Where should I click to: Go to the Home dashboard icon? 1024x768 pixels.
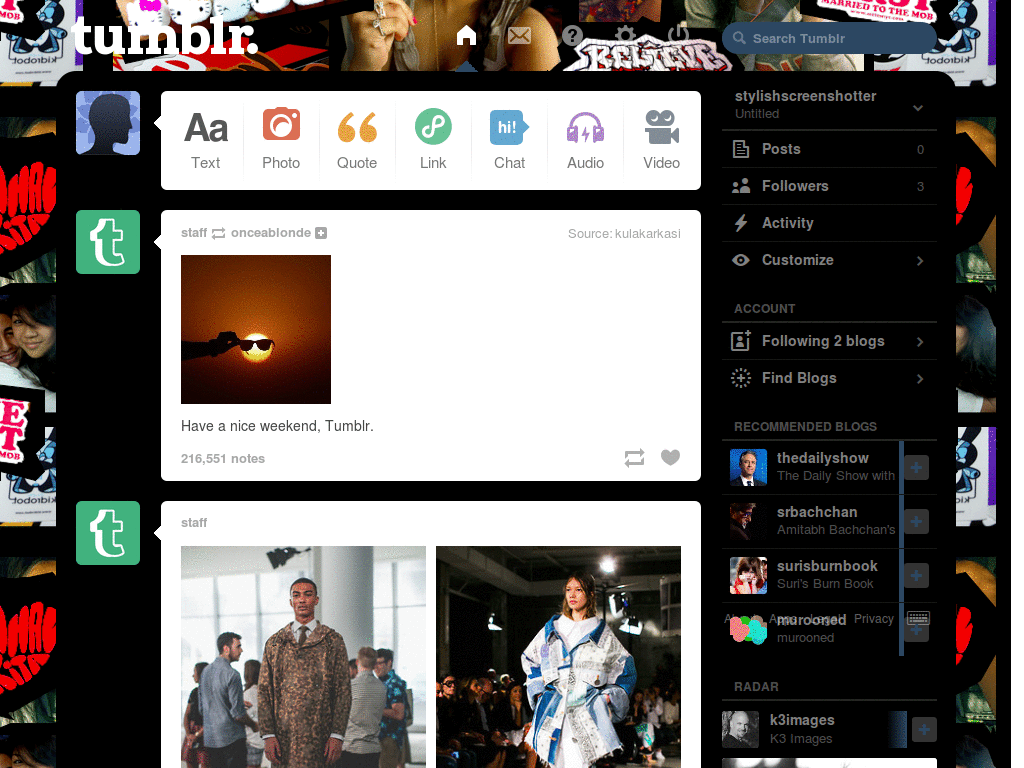pyautogui.click(x=466, y=35)
